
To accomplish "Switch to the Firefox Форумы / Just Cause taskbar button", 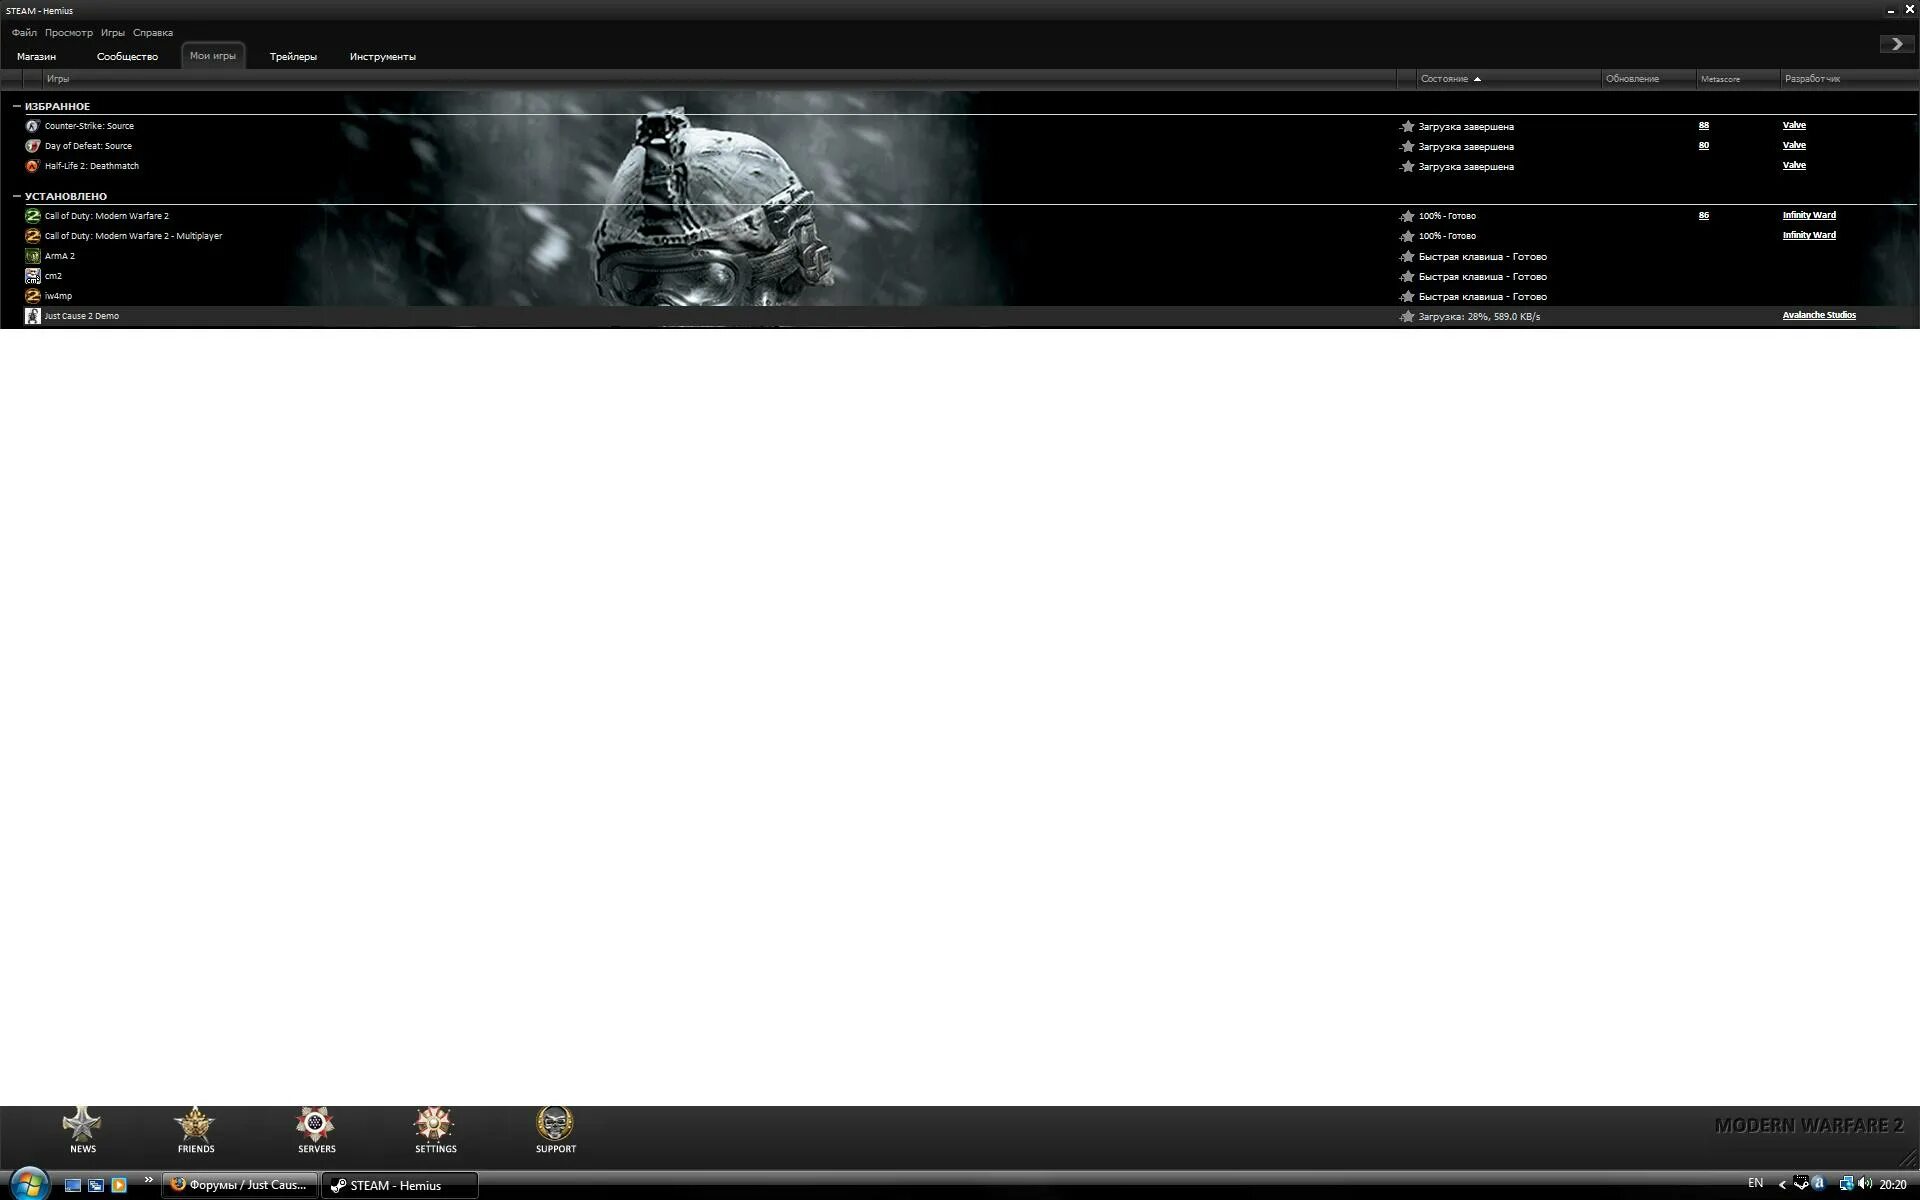I will pos(240,1185).
